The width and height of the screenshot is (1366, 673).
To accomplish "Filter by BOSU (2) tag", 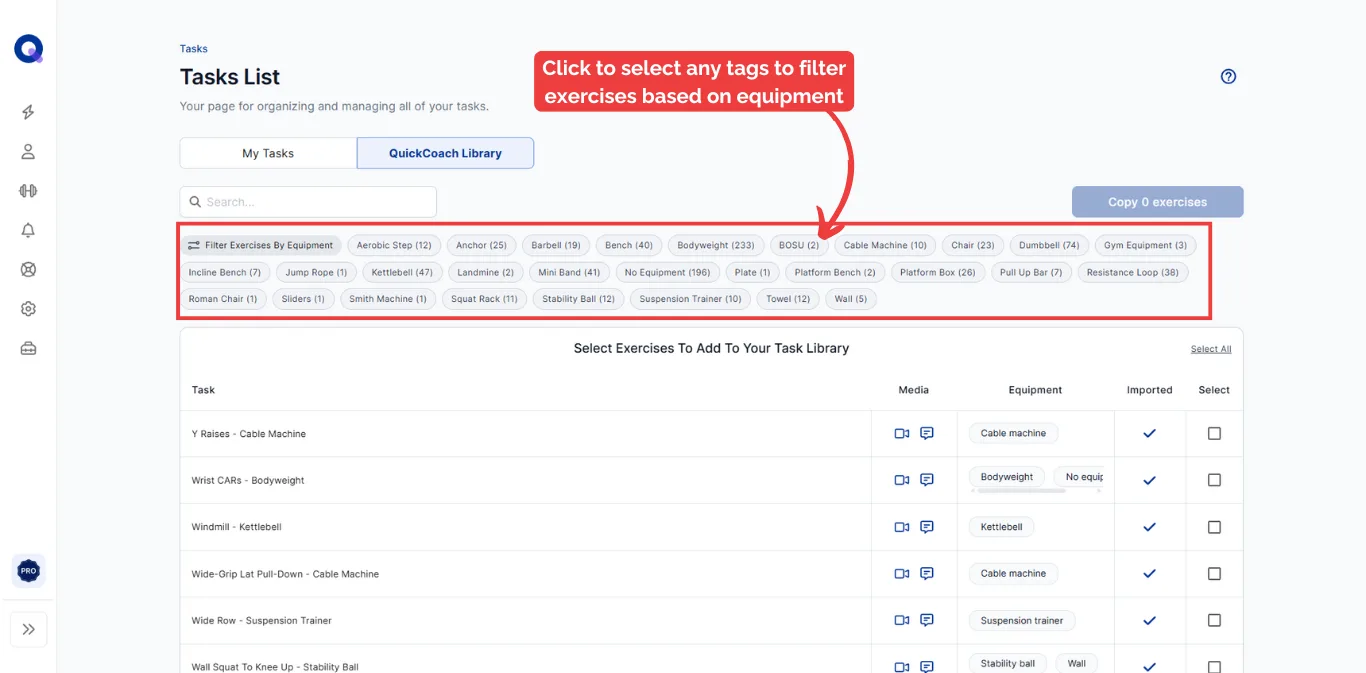I will (x=799, y=245).
